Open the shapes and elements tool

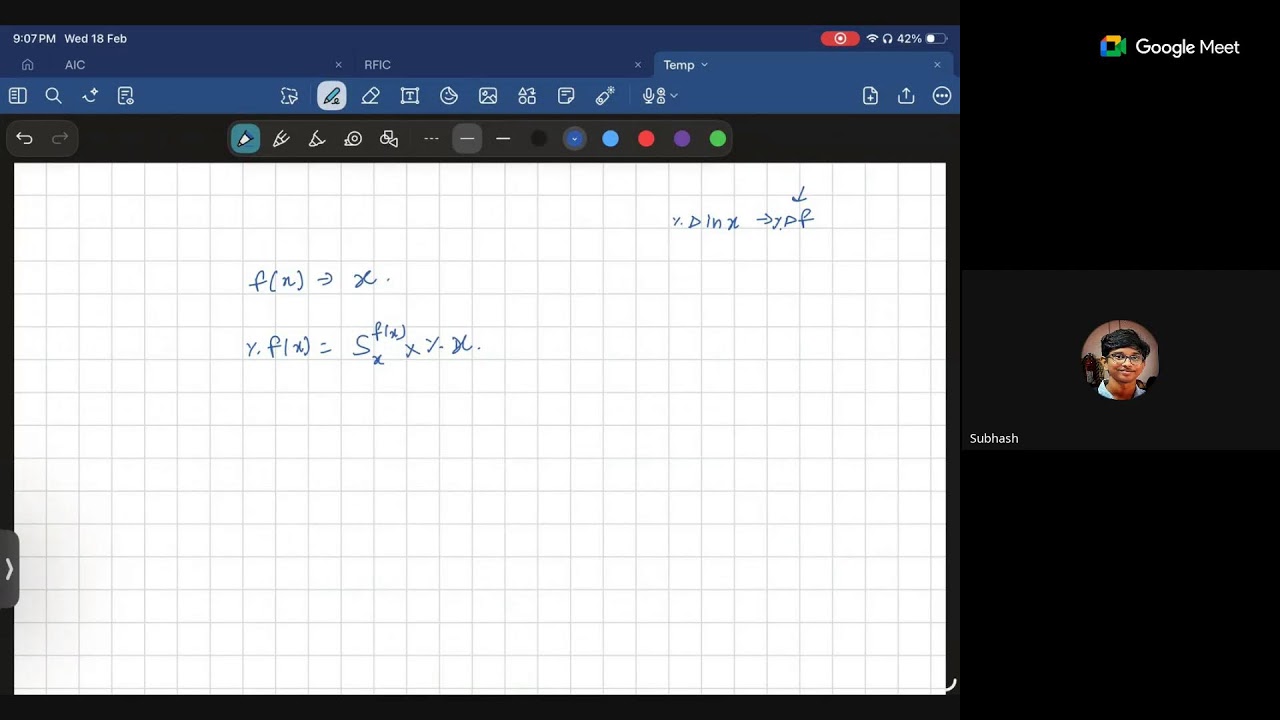point(527,96)
